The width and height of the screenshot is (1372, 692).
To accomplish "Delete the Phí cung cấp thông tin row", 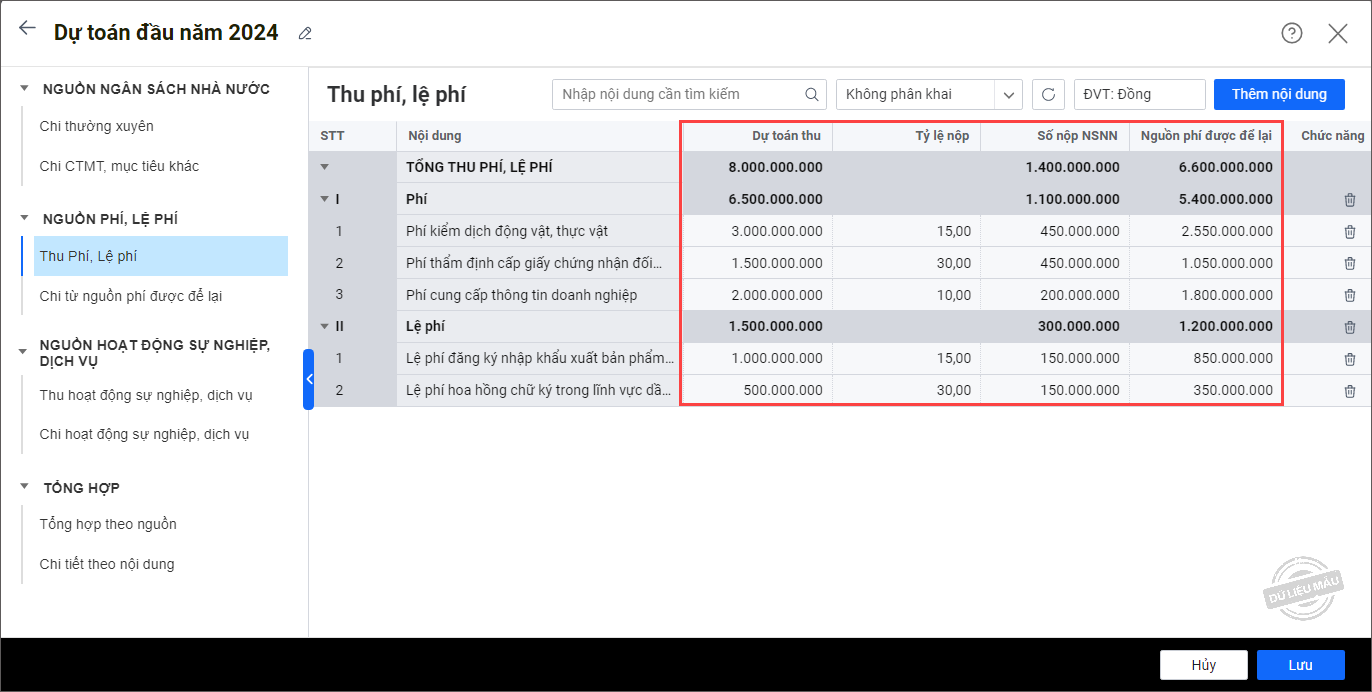I will click(x=1349, y=295).
